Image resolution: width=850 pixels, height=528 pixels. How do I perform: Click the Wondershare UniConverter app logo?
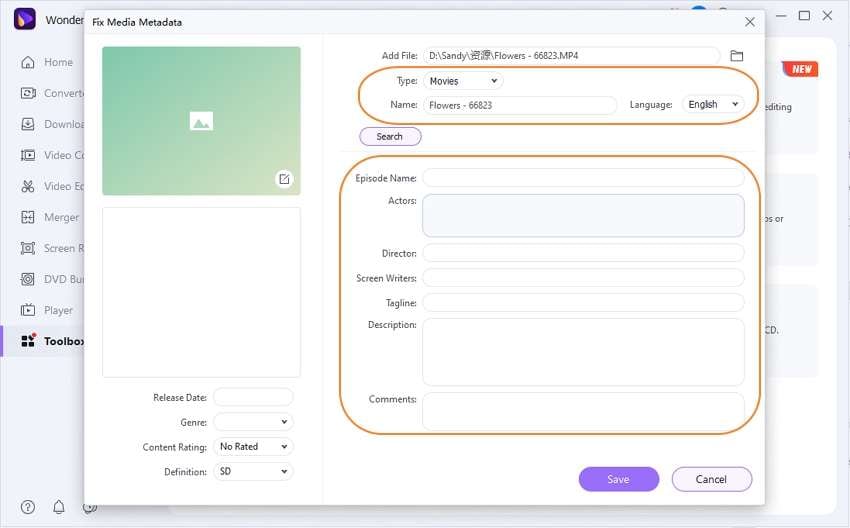click(24, 20)
